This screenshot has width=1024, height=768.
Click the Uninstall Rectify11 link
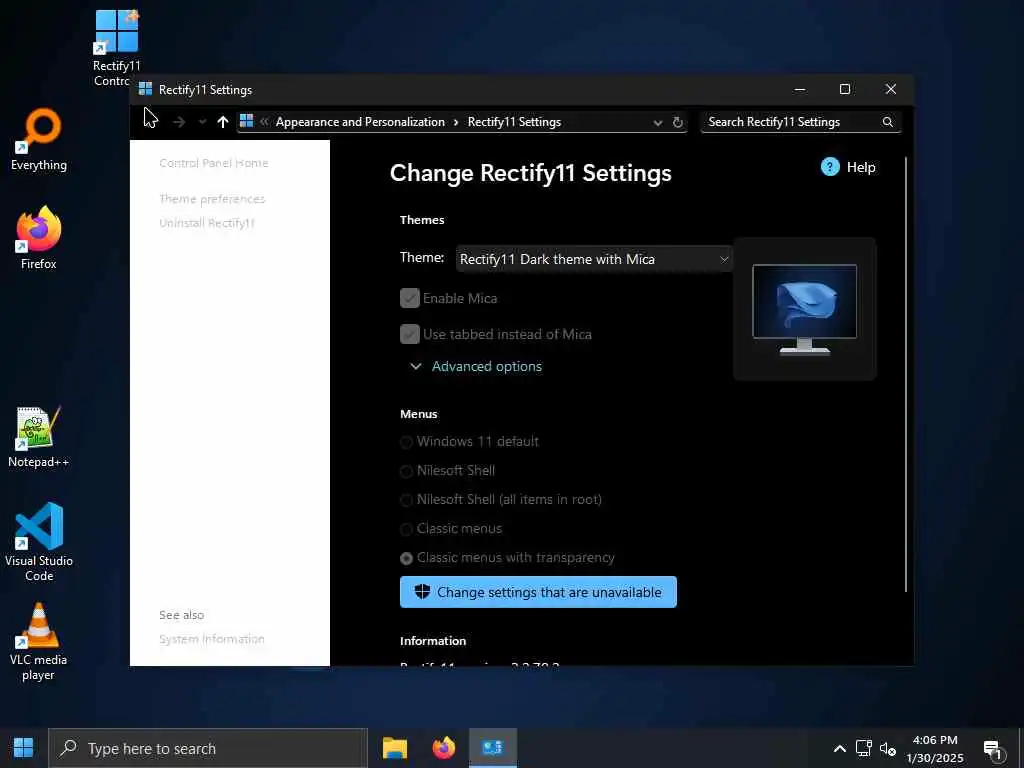pyautogui.click(x=207, y=223)
